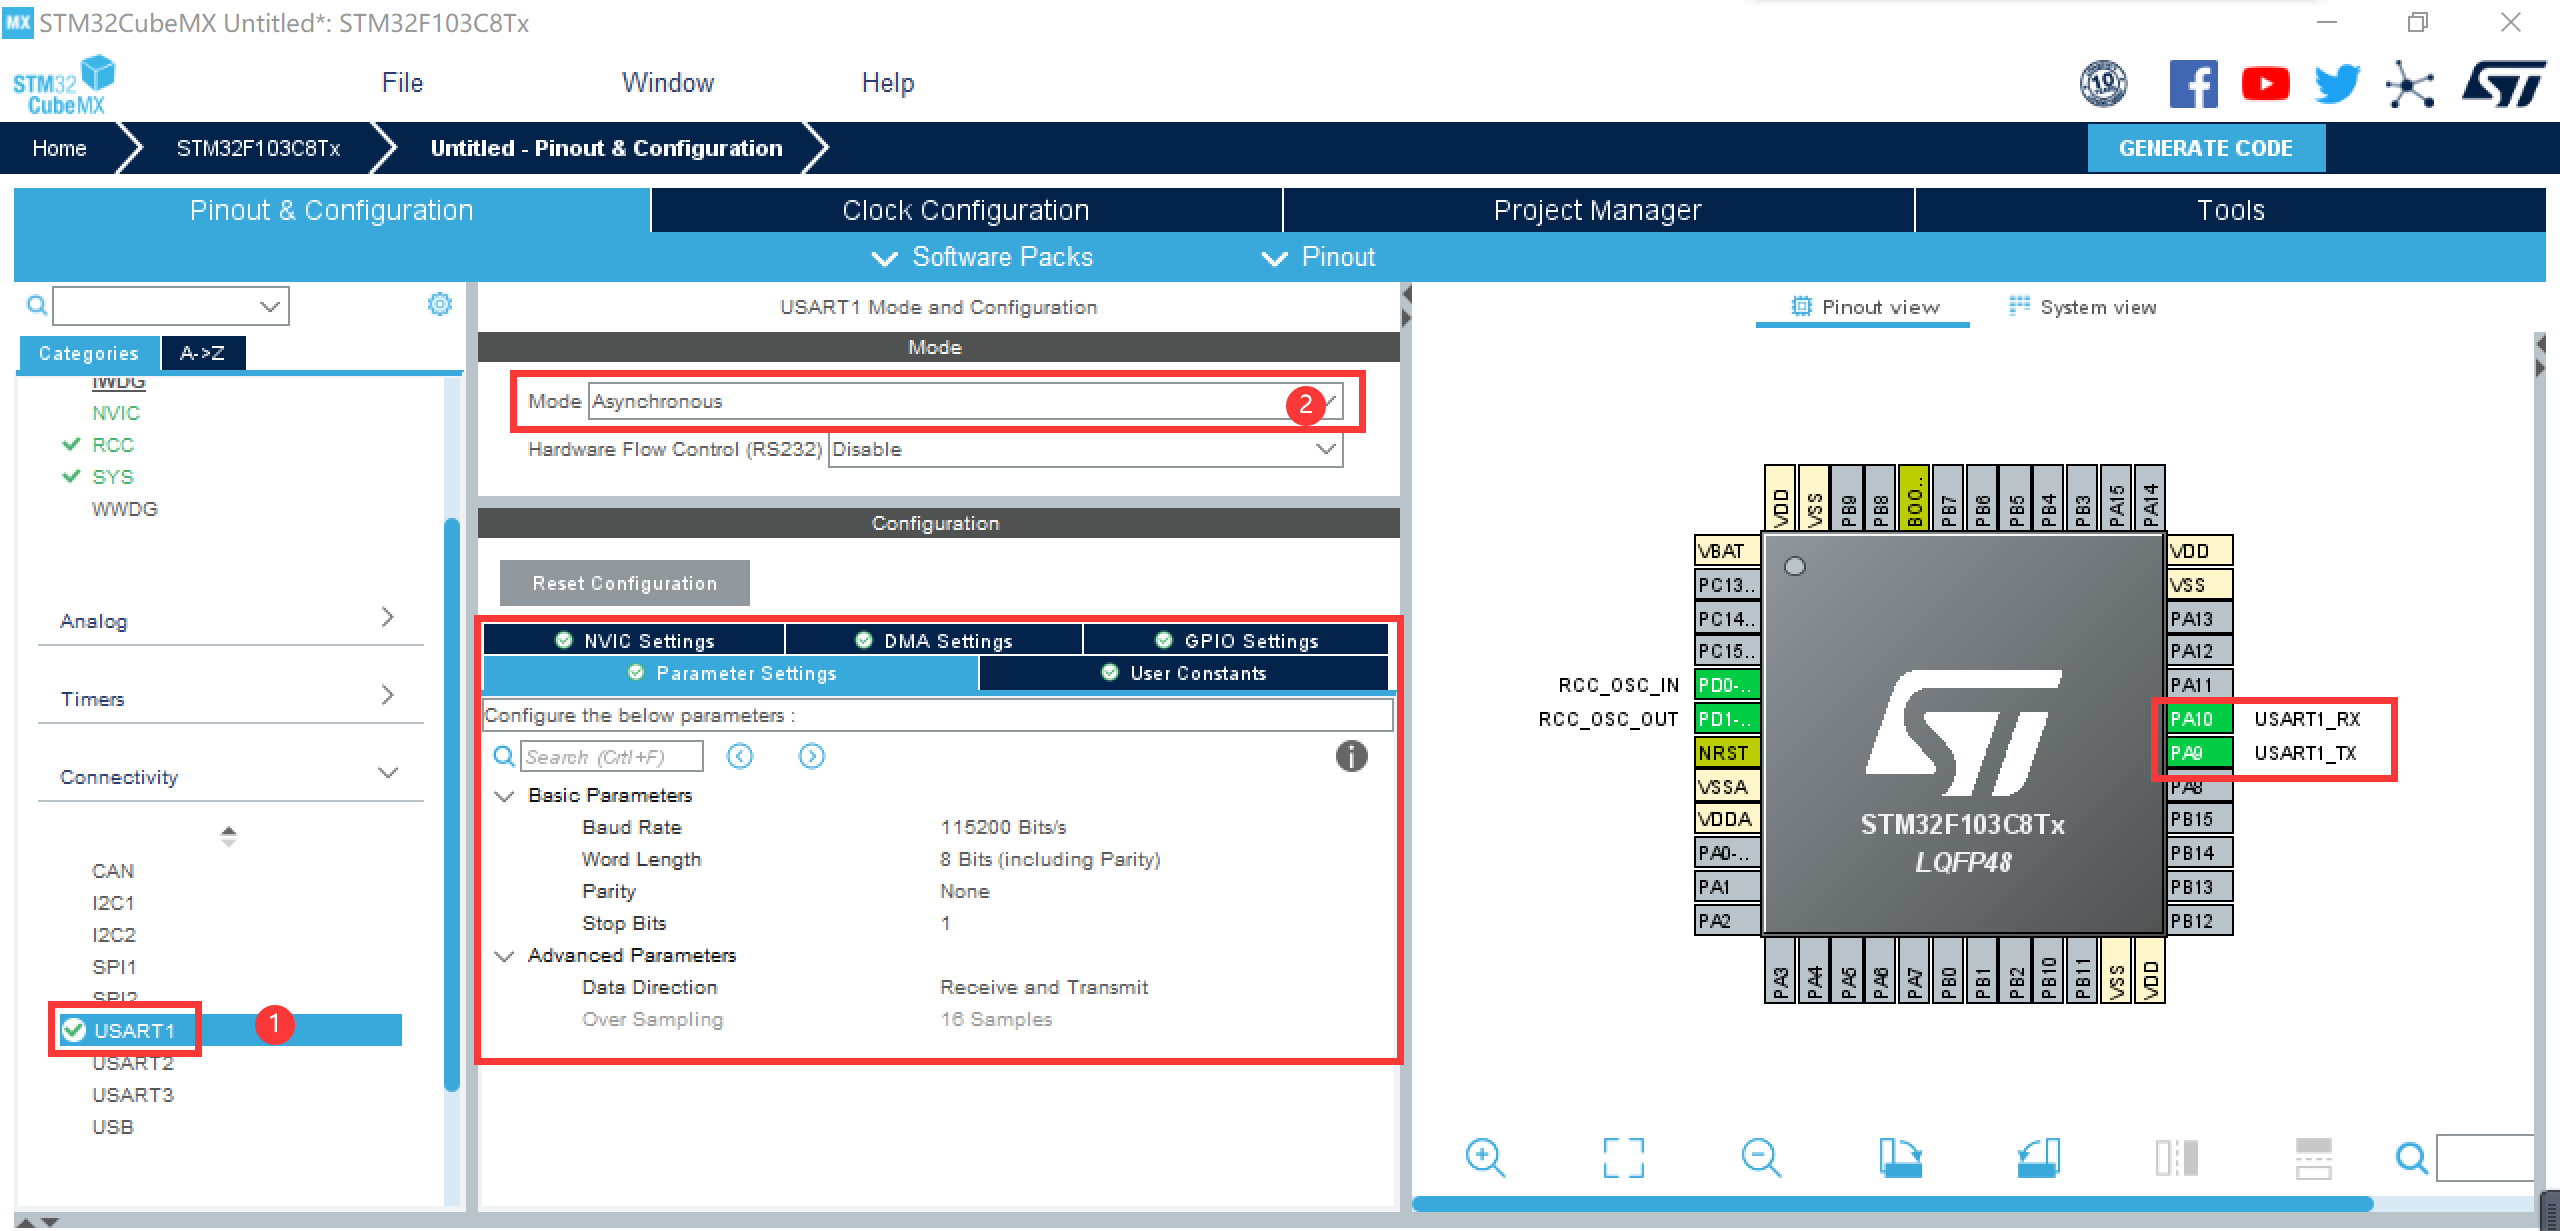The image size is (2560, 1231).
Task: Open the Twitter bird icon link
Action: tap(2337, 84)
